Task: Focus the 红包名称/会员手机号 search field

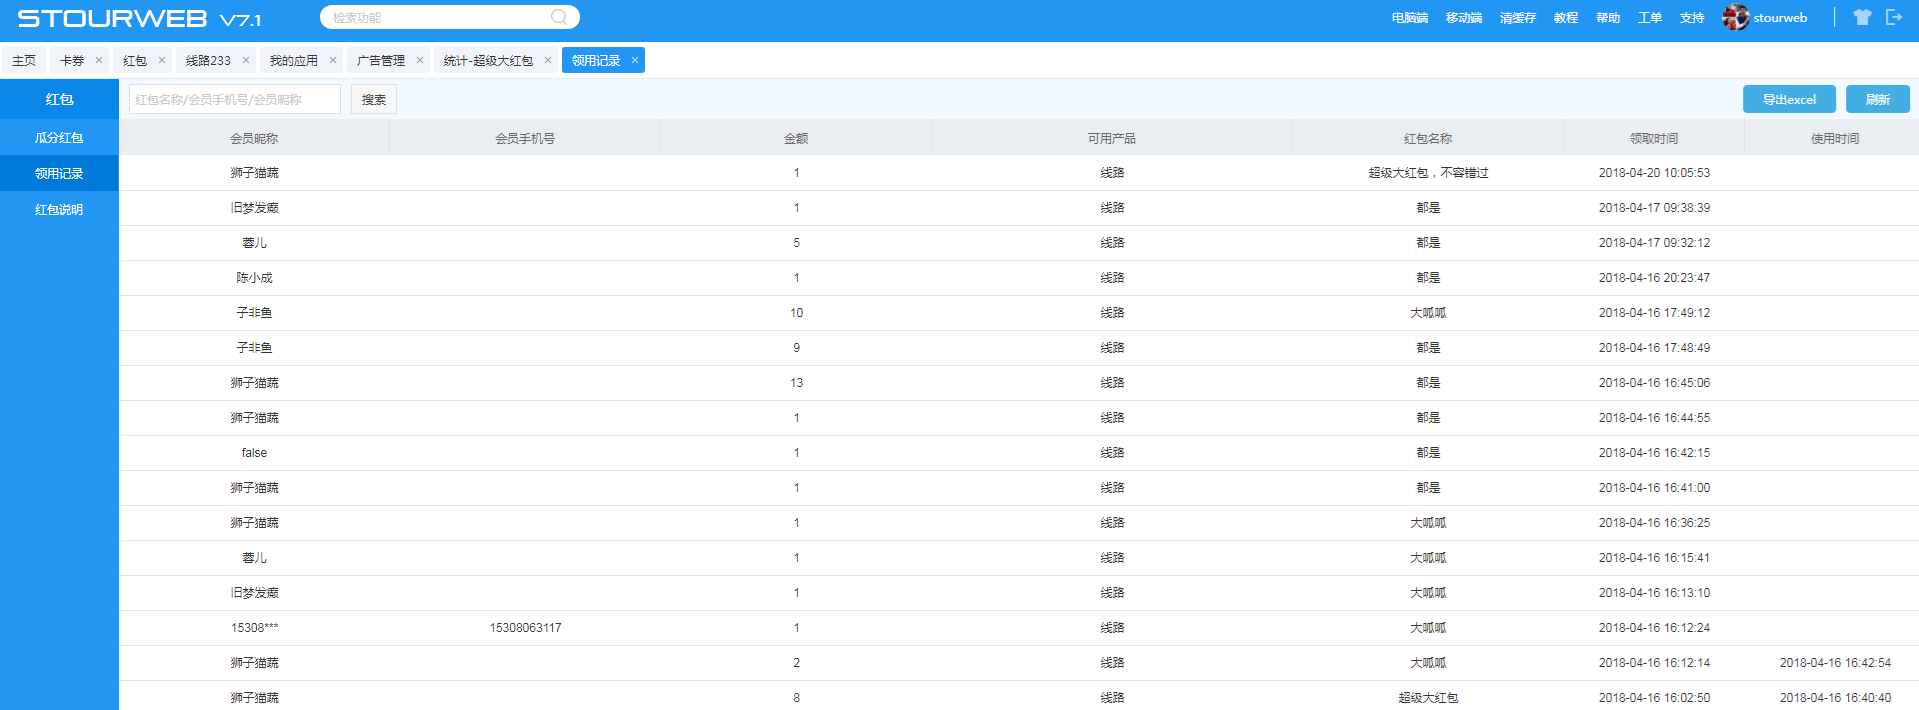Action: pyautogui.click(x=234, y=99)
